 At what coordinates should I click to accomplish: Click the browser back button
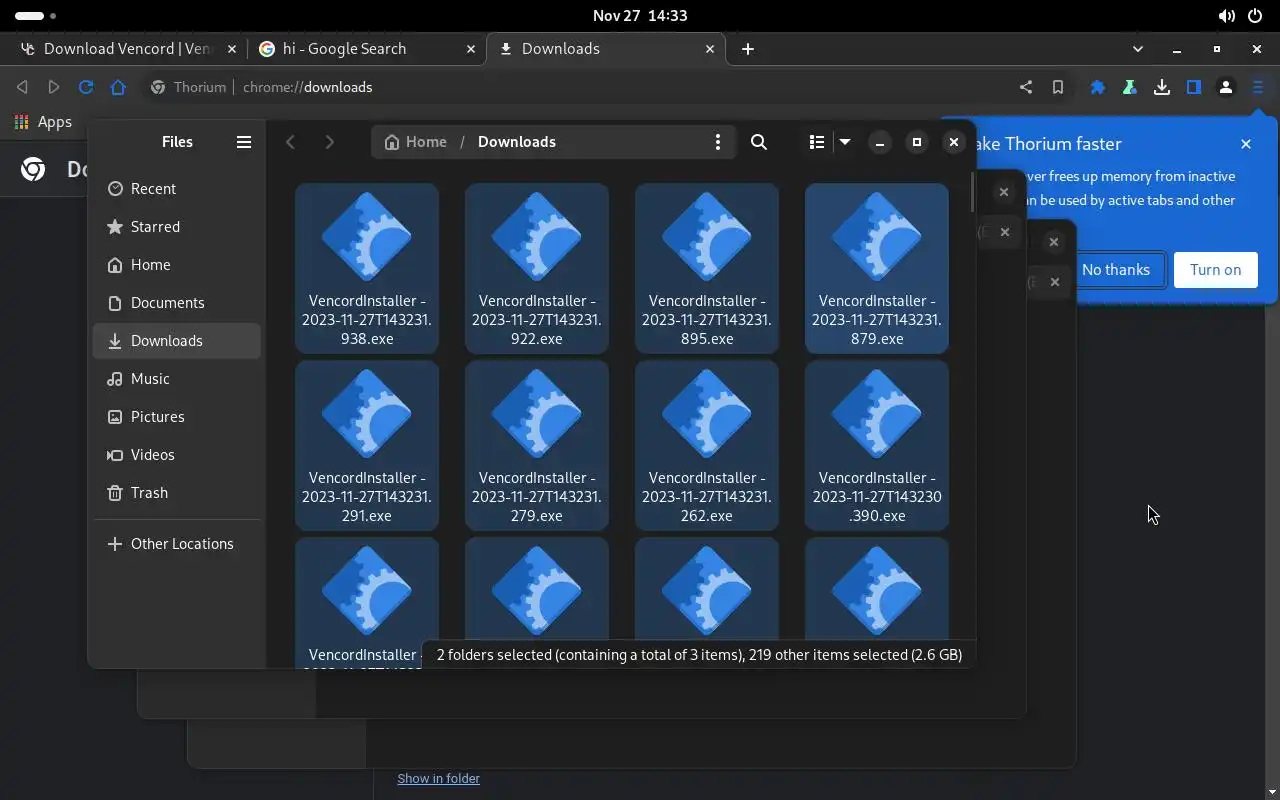pos(22,87)
